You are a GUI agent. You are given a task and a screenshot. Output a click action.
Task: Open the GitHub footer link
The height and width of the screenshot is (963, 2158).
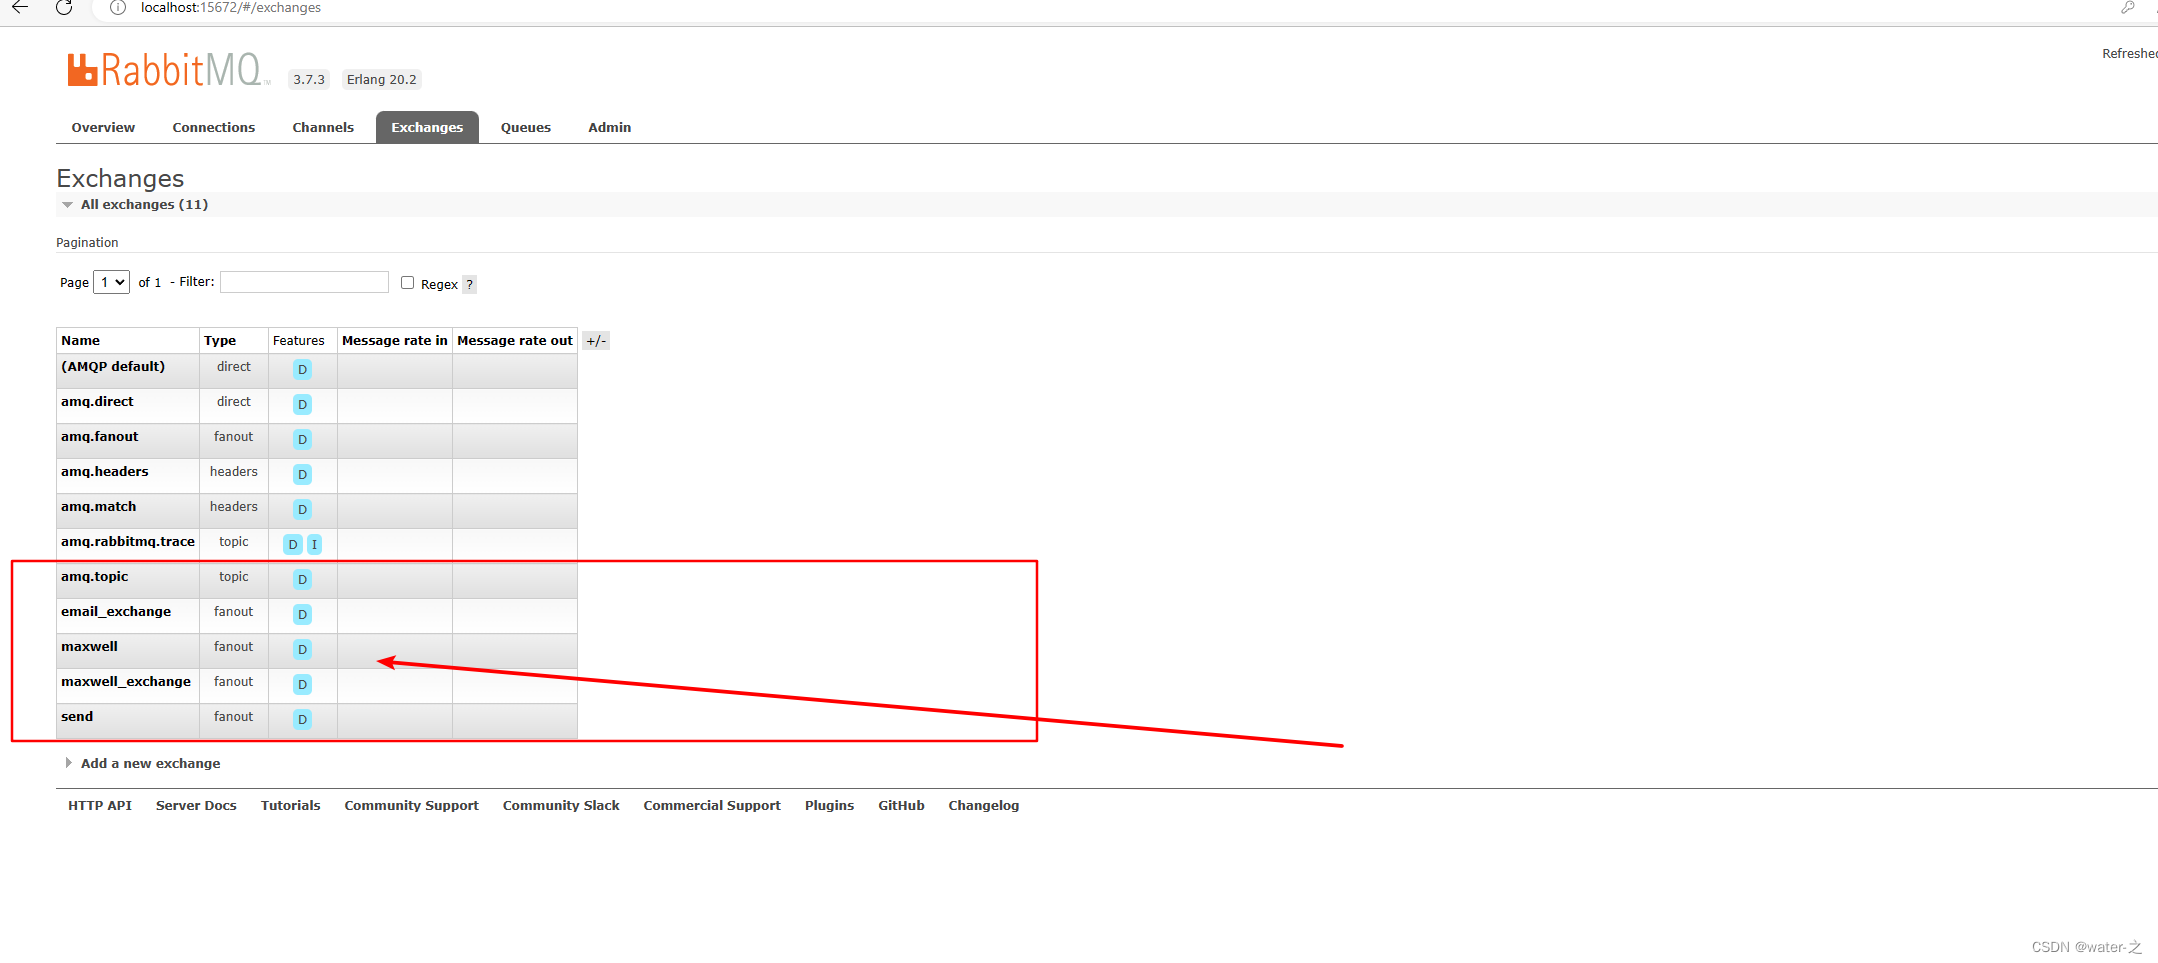pyautogui.click(x=902, y=806)
